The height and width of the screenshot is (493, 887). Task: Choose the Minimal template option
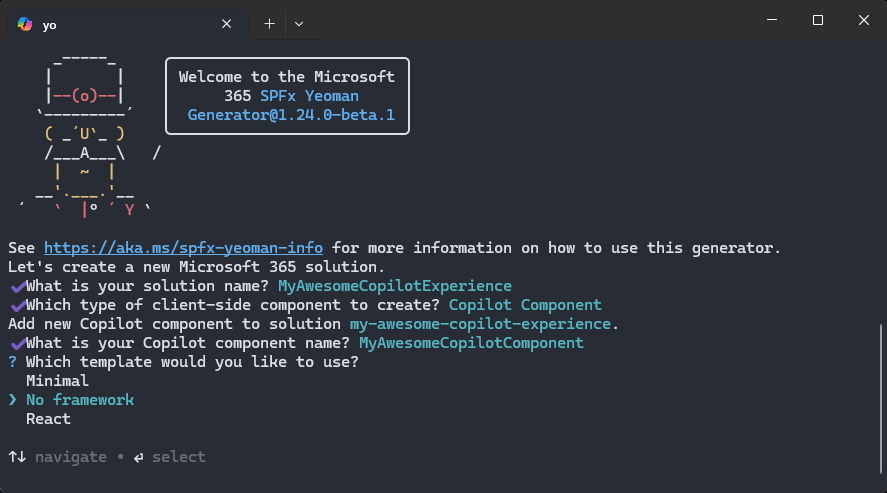coord(57,380)
